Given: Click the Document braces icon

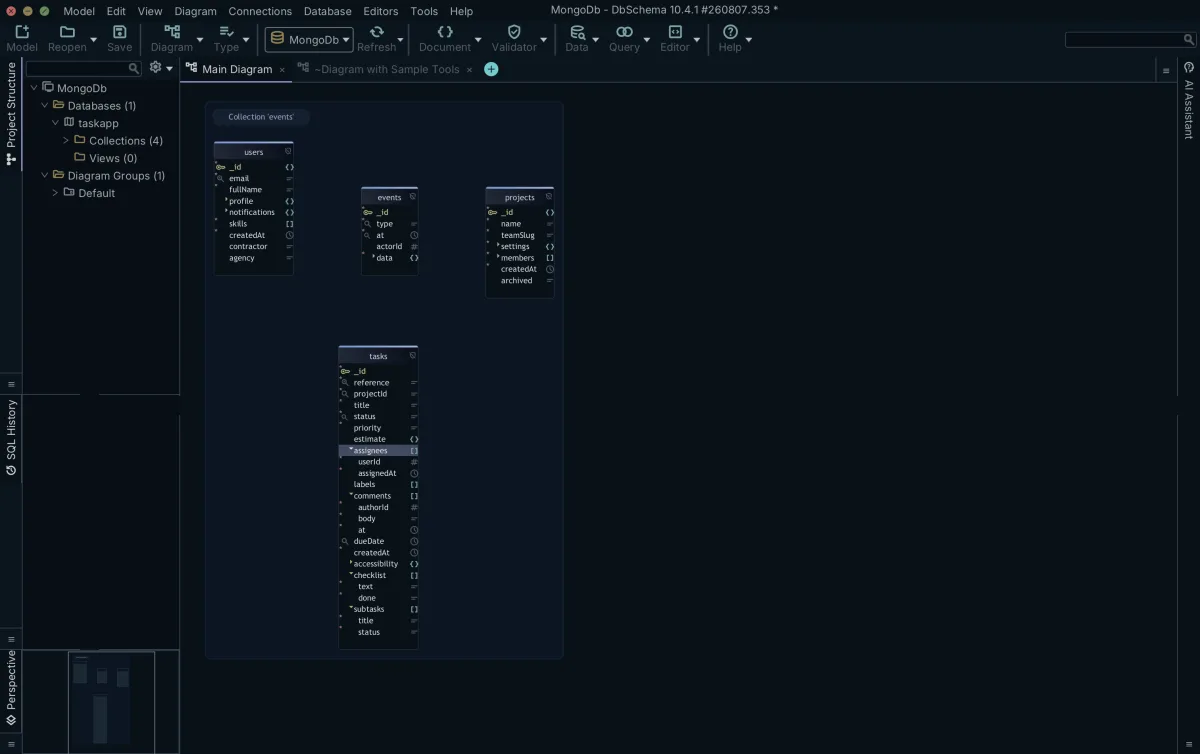Looking at the screenshot, I should coord(445,32).
